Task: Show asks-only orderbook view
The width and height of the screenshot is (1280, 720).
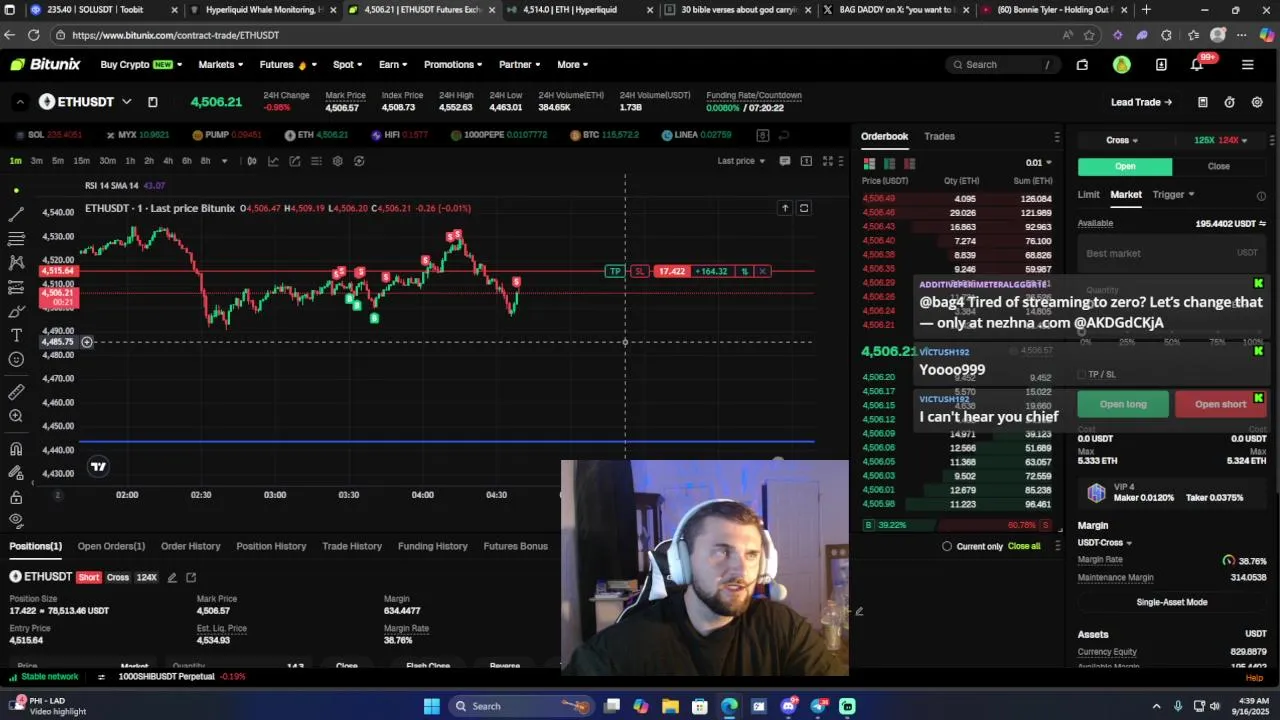Action: (909, 164)
